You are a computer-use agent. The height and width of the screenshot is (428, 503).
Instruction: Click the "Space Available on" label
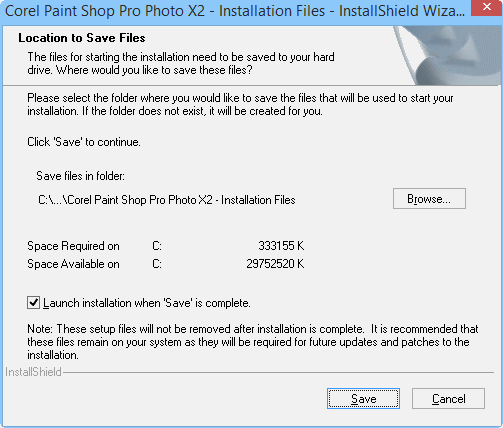tap(73, 264)
